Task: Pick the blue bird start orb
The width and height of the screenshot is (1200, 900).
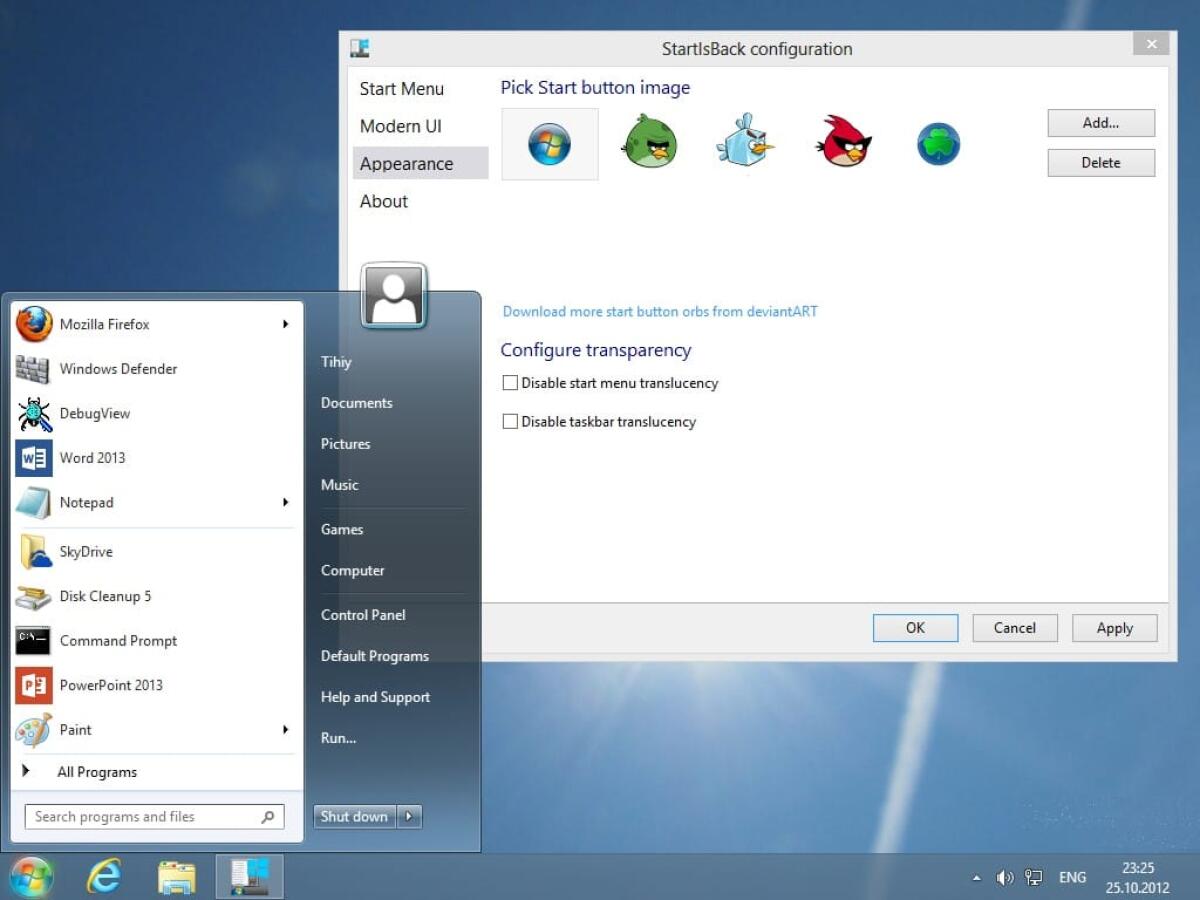Action: click(745, 142)
